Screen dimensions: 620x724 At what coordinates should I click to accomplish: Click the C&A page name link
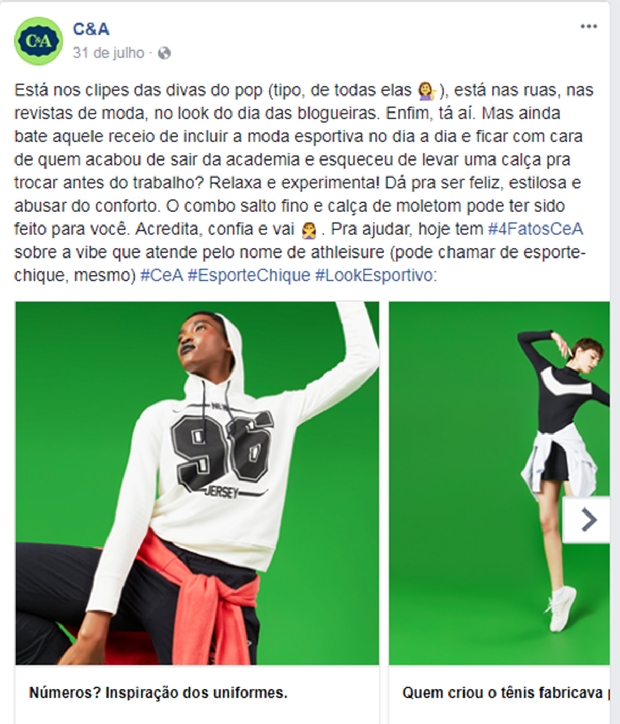(x=91, y=29)
